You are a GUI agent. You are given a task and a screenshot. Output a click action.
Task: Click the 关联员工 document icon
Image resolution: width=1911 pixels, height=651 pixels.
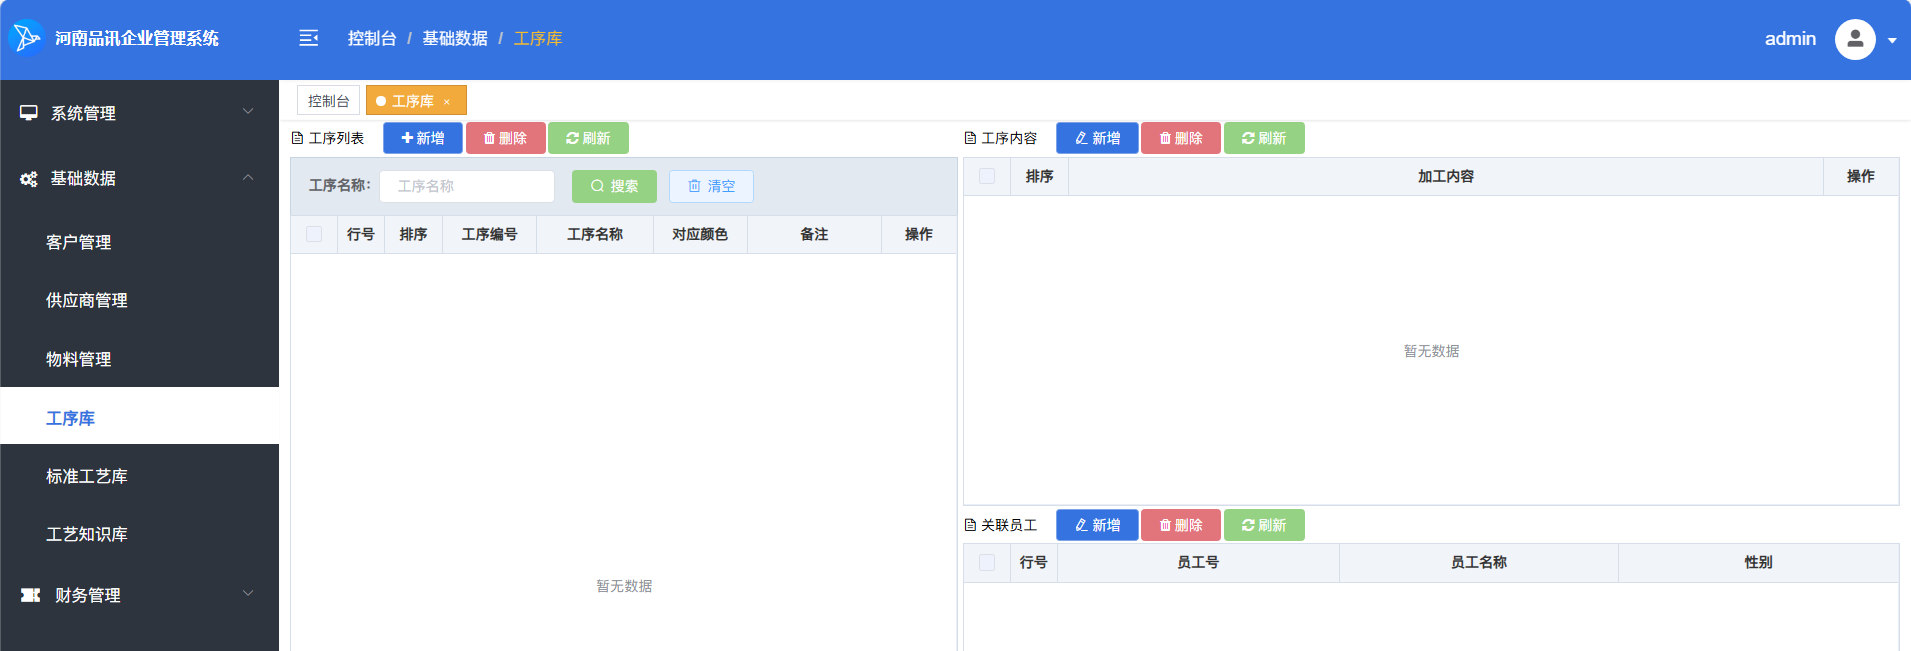tap(970, 525)
